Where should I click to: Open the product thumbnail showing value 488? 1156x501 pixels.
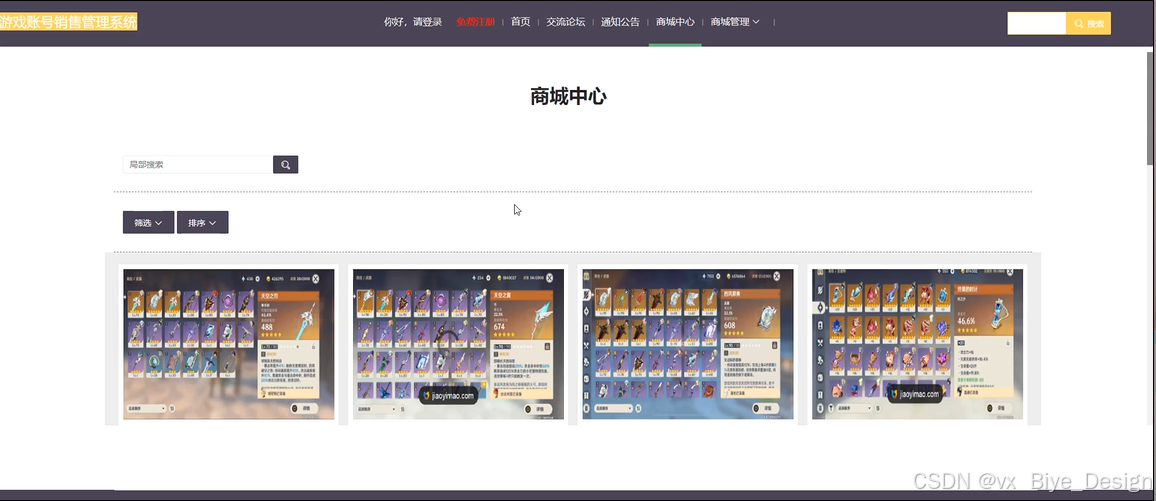[x=229, y=344]
